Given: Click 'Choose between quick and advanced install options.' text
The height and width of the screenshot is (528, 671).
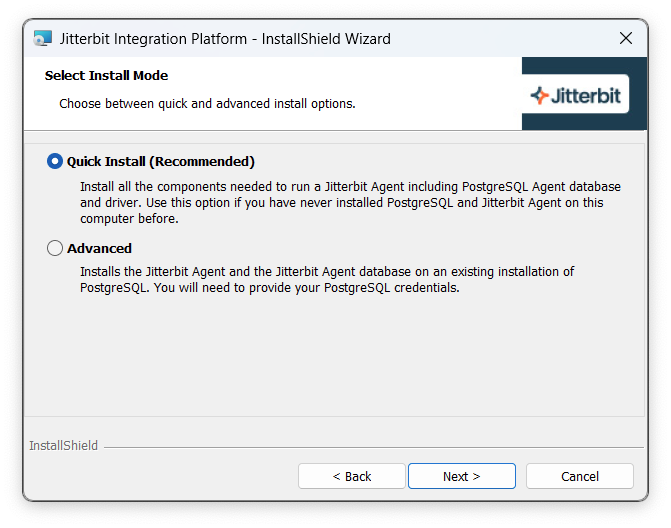Looking at the screenshot, I should point(208,104).
